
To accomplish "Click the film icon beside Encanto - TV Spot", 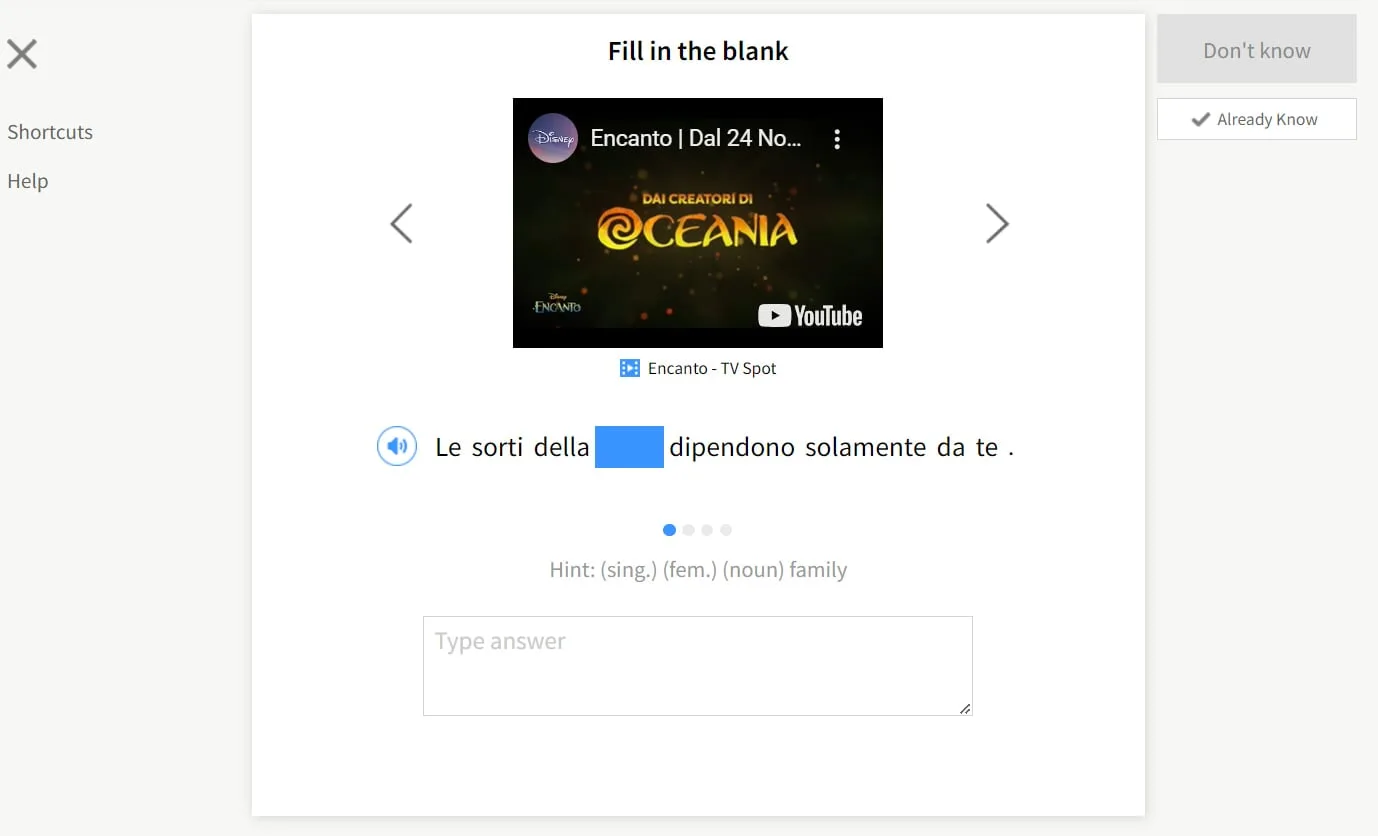I will pos(629,368).
